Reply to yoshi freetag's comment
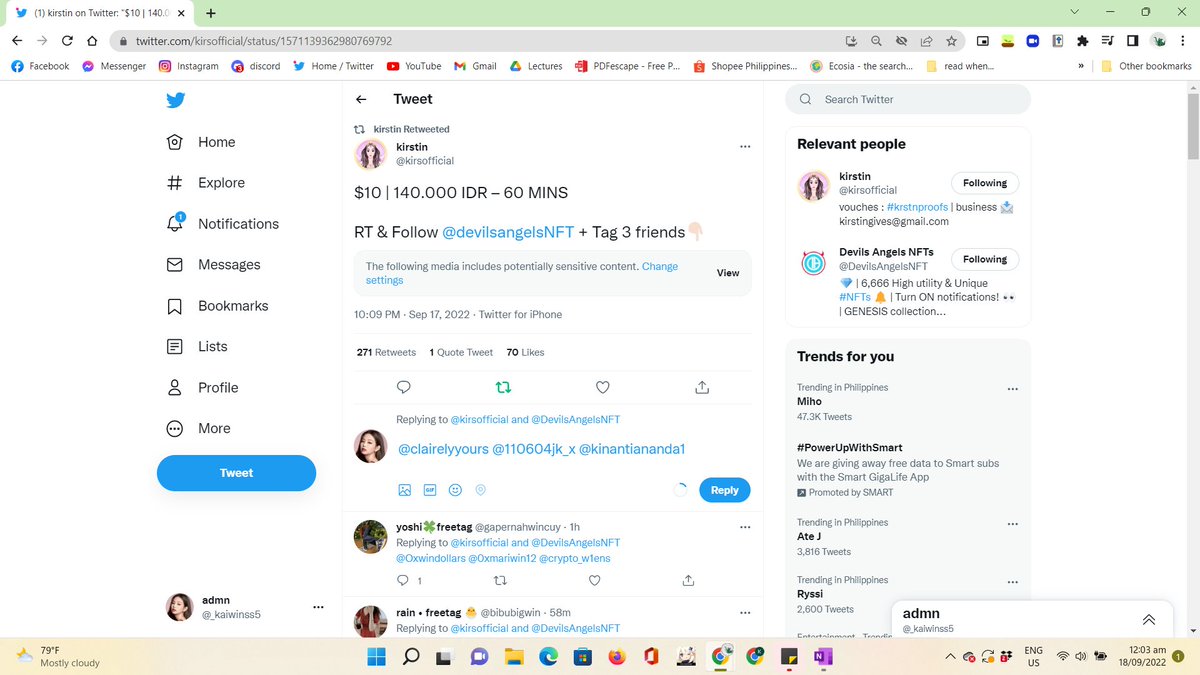This screenshot has height=675, width=1200. (404, 580)
